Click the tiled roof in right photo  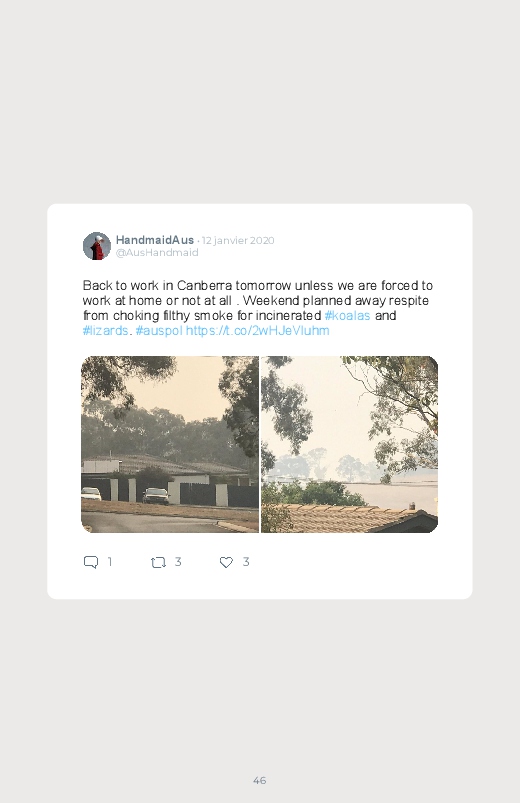click(x=353, y=518)
